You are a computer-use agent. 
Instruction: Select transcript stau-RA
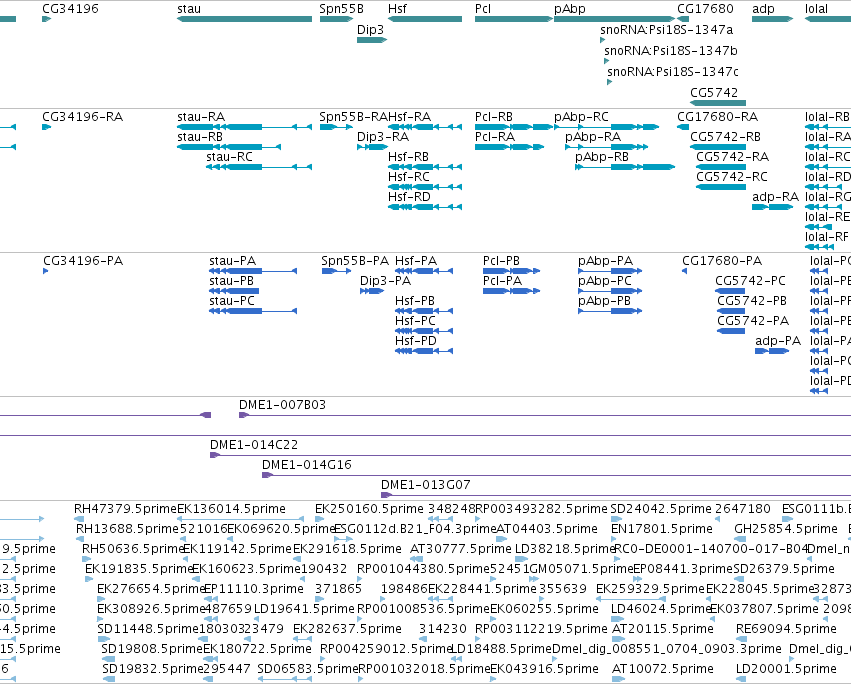click(201, 117)
